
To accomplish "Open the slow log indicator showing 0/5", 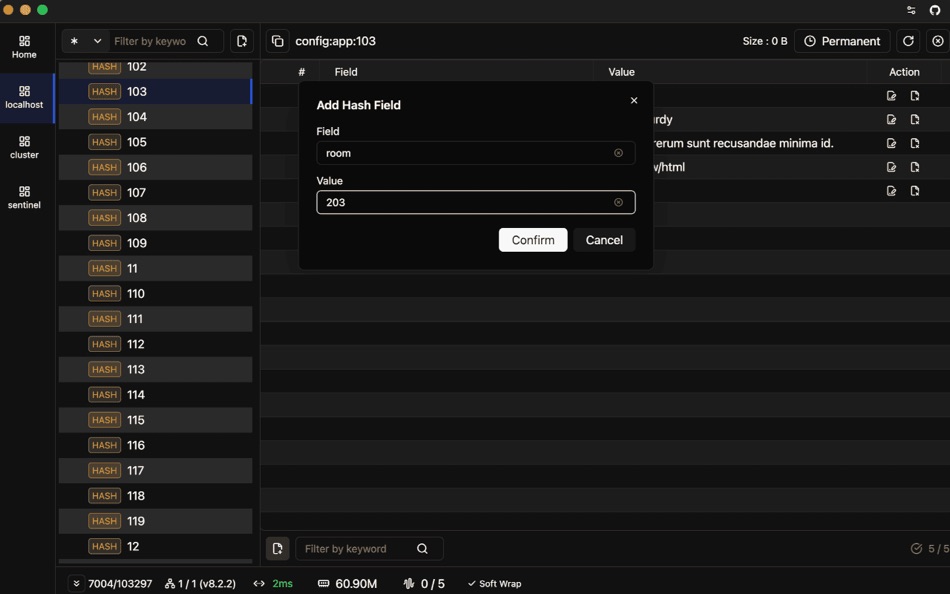I will point(425,583).
